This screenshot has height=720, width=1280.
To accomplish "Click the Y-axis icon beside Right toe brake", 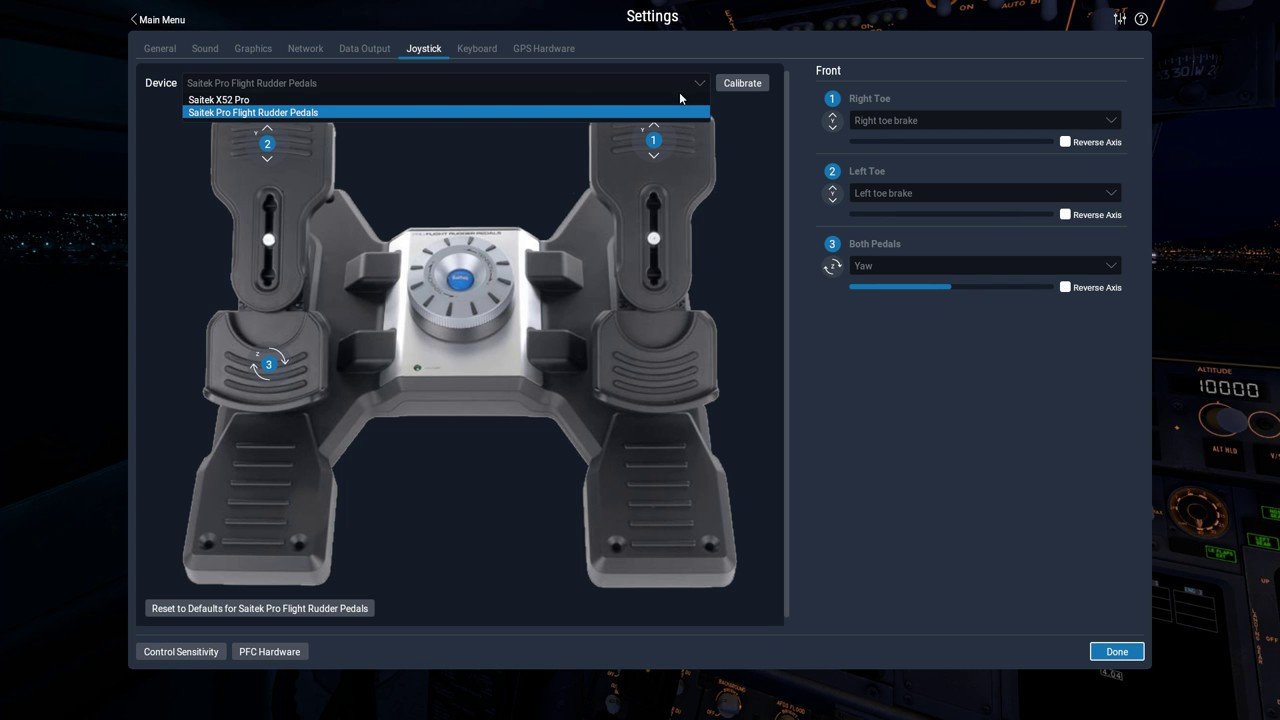I will (832, 121).
